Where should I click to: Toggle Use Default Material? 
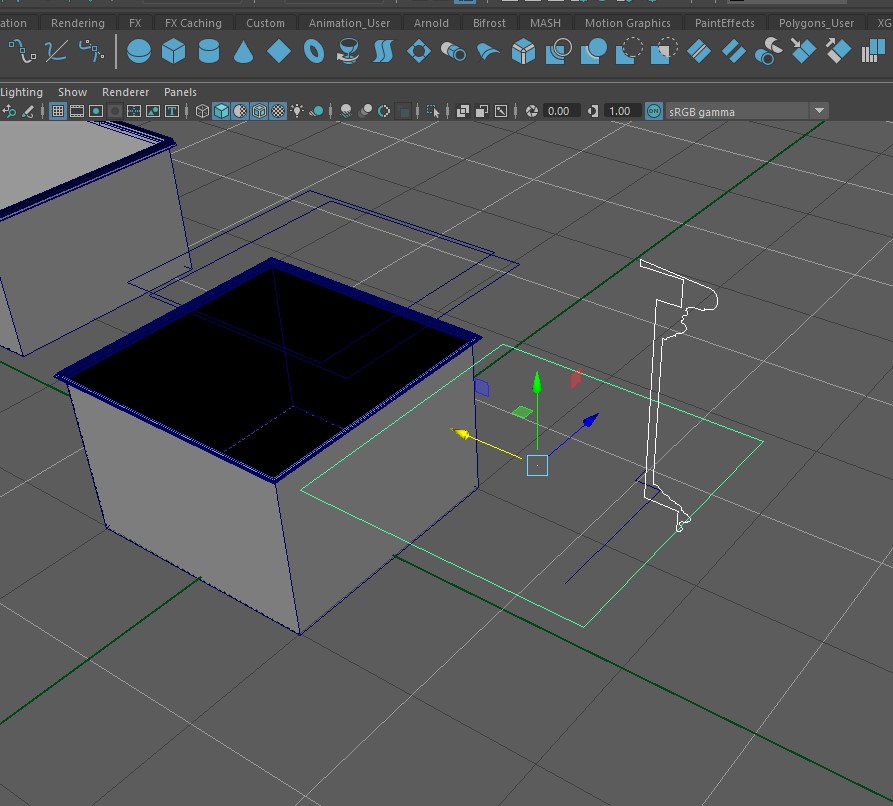pyautogui.click(x=240, y=111)
